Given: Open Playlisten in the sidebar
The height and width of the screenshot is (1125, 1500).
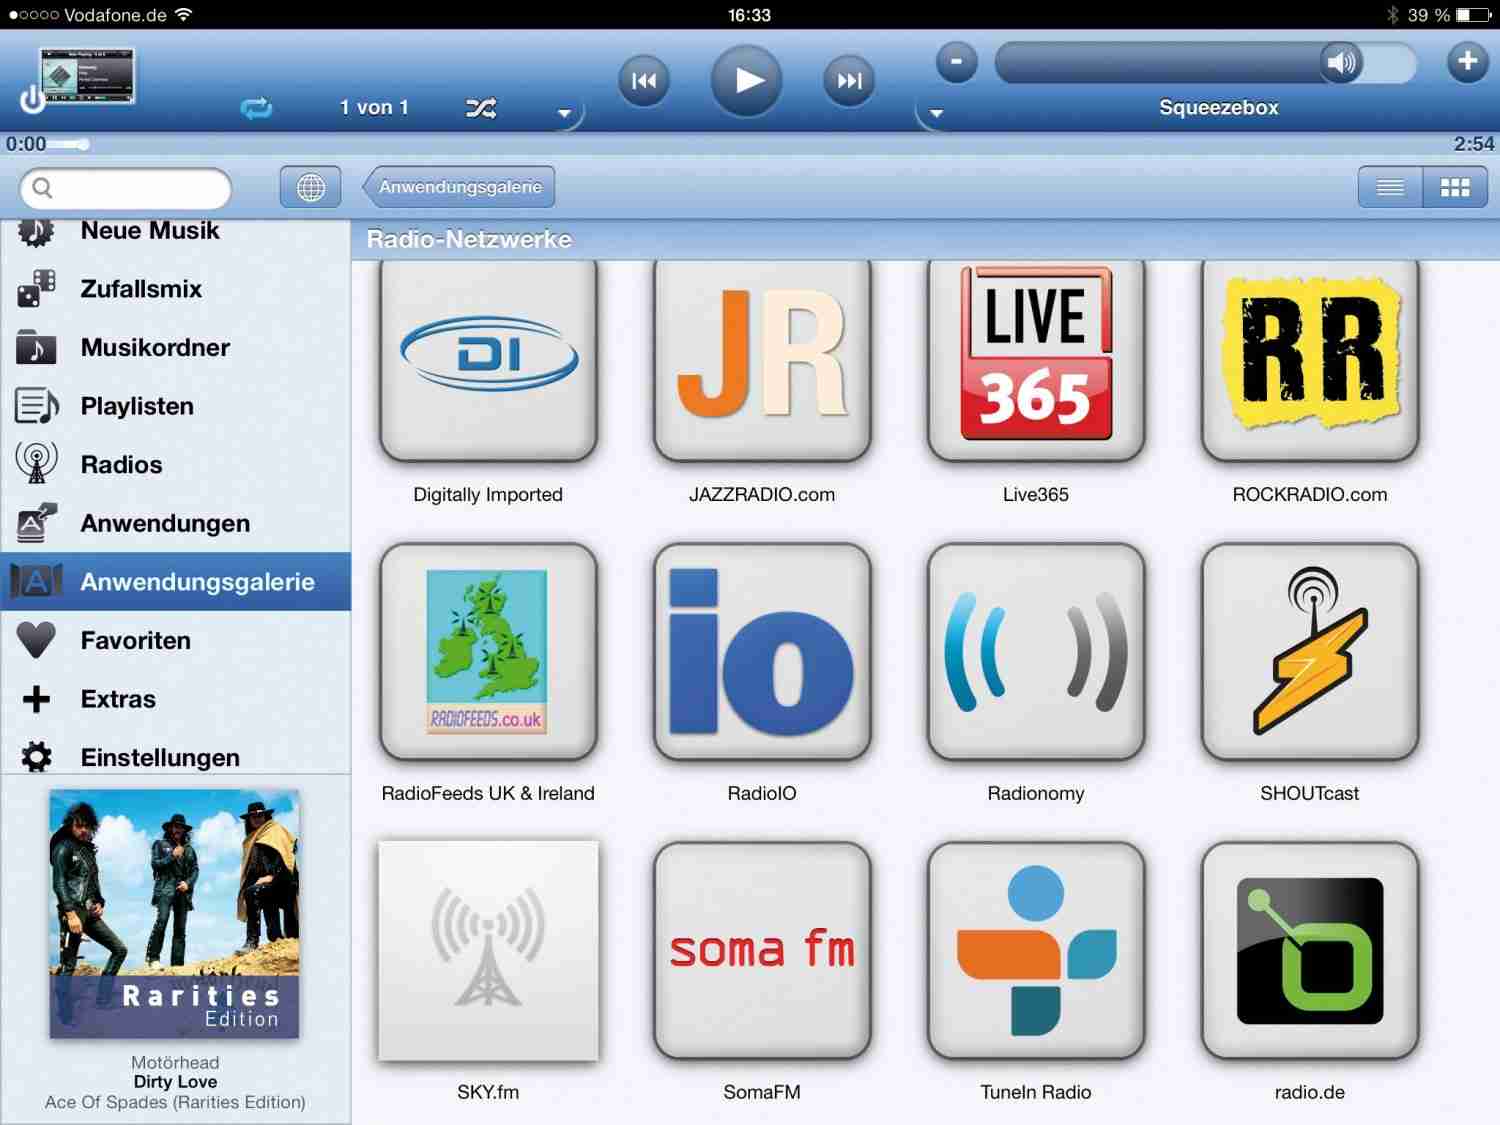Looking at the screenshot, I should pos(175,406).
